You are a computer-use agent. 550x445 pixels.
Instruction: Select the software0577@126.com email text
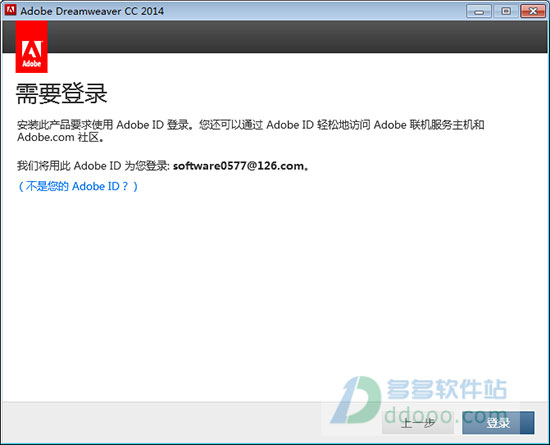238,166
